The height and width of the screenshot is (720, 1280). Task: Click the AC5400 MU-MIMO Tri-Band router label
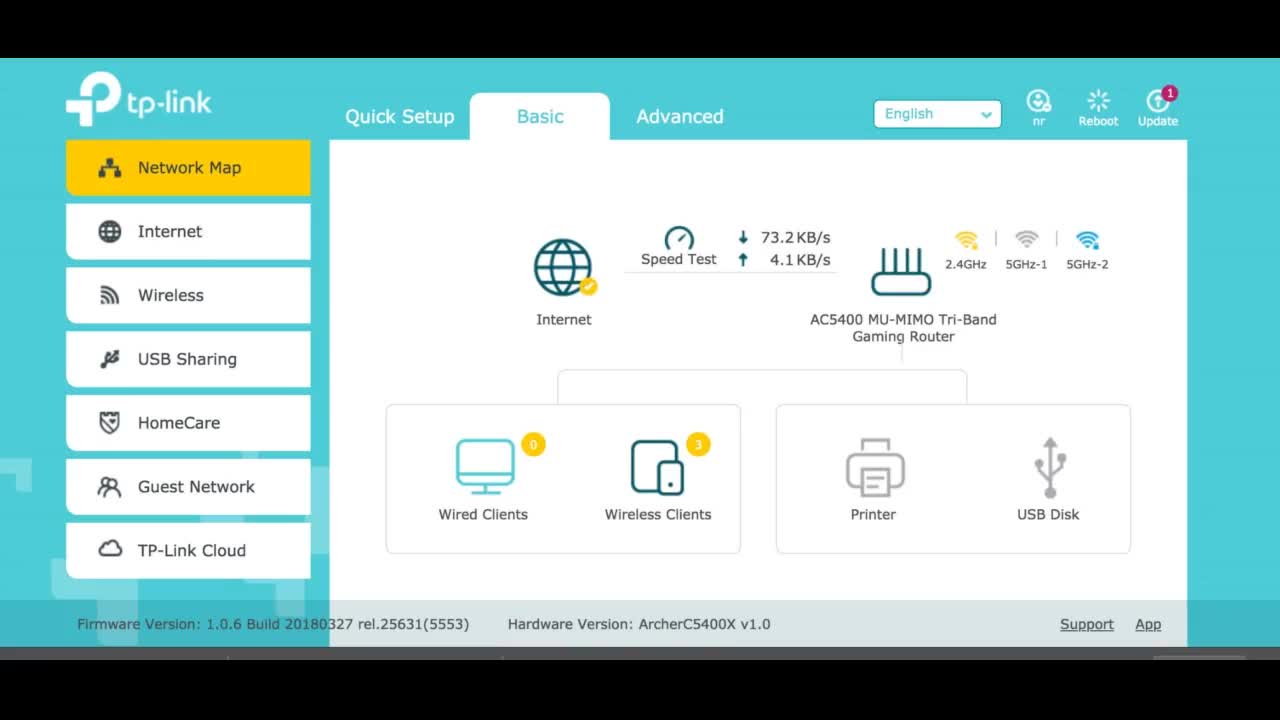(903, 328)
